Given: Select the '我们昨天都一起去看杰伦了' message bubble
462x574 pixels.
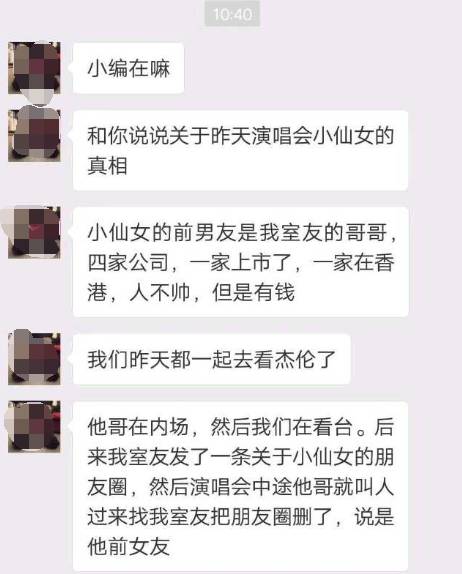Looking at the screenshot, I should pyautogui.click(x=212, y=359).
